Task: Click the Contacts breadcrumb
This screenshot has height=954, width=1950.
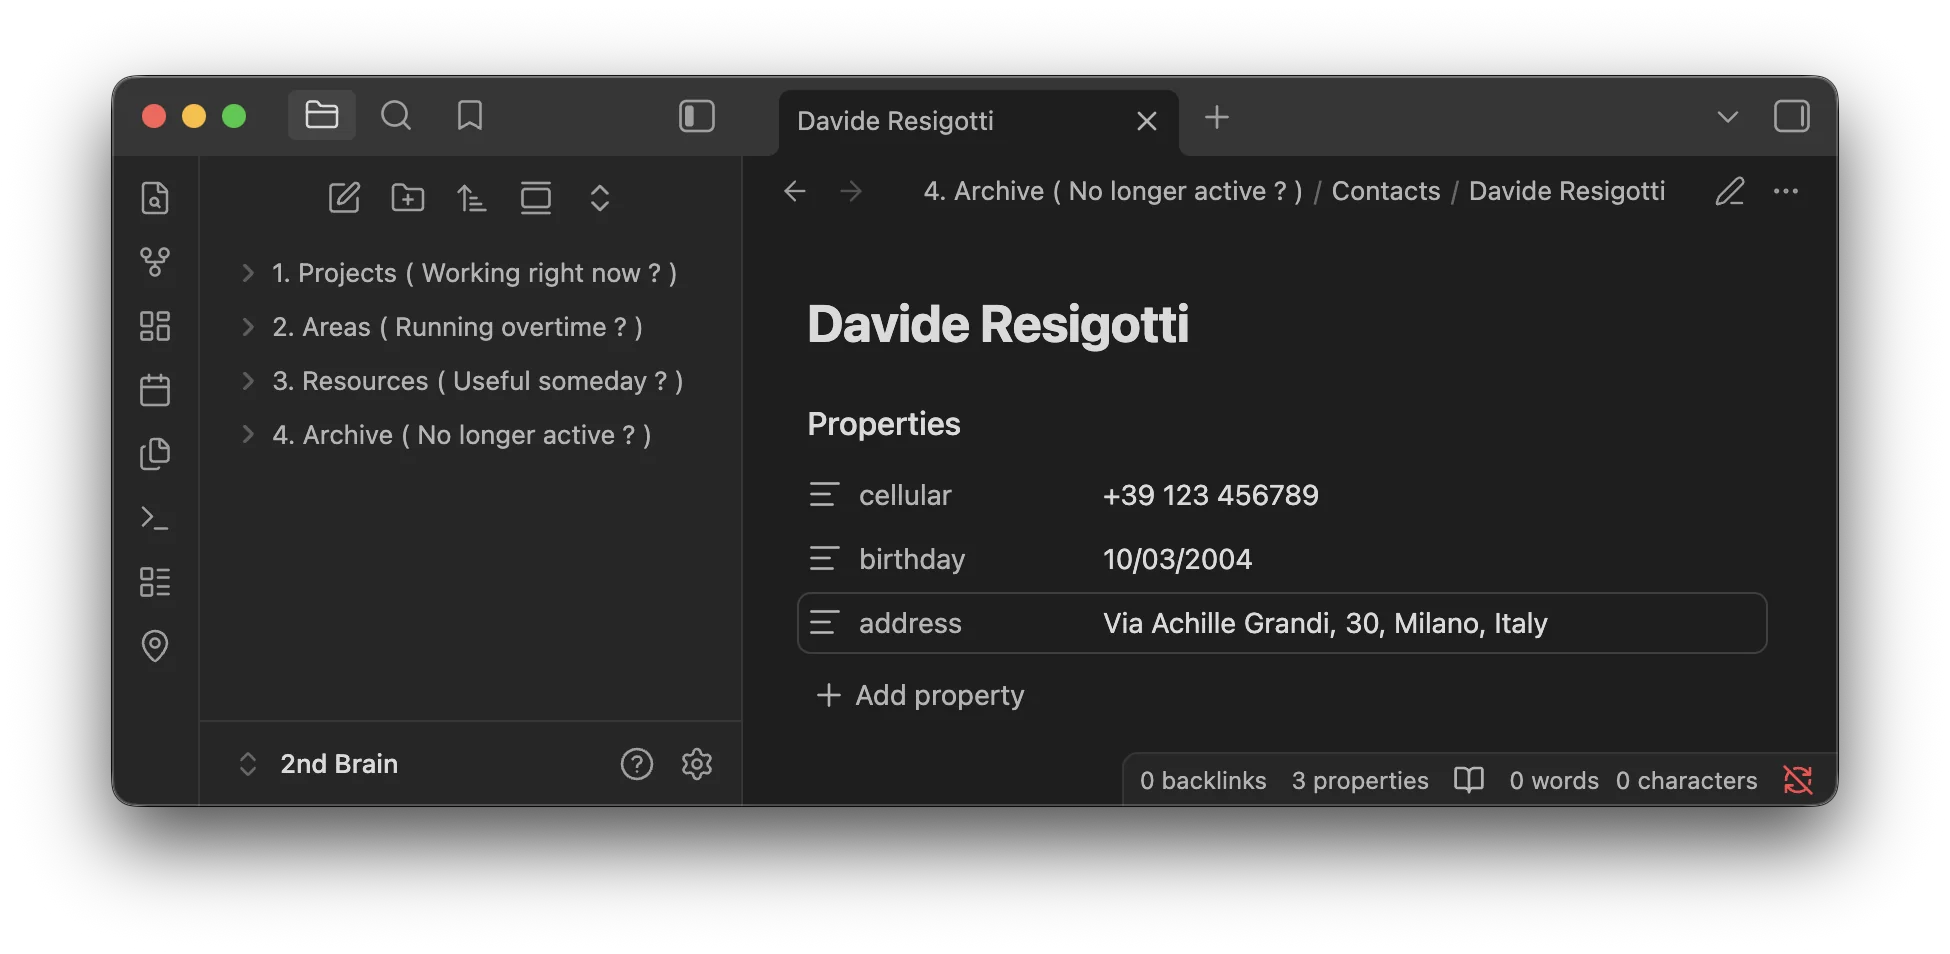Action: [1386, 191]
